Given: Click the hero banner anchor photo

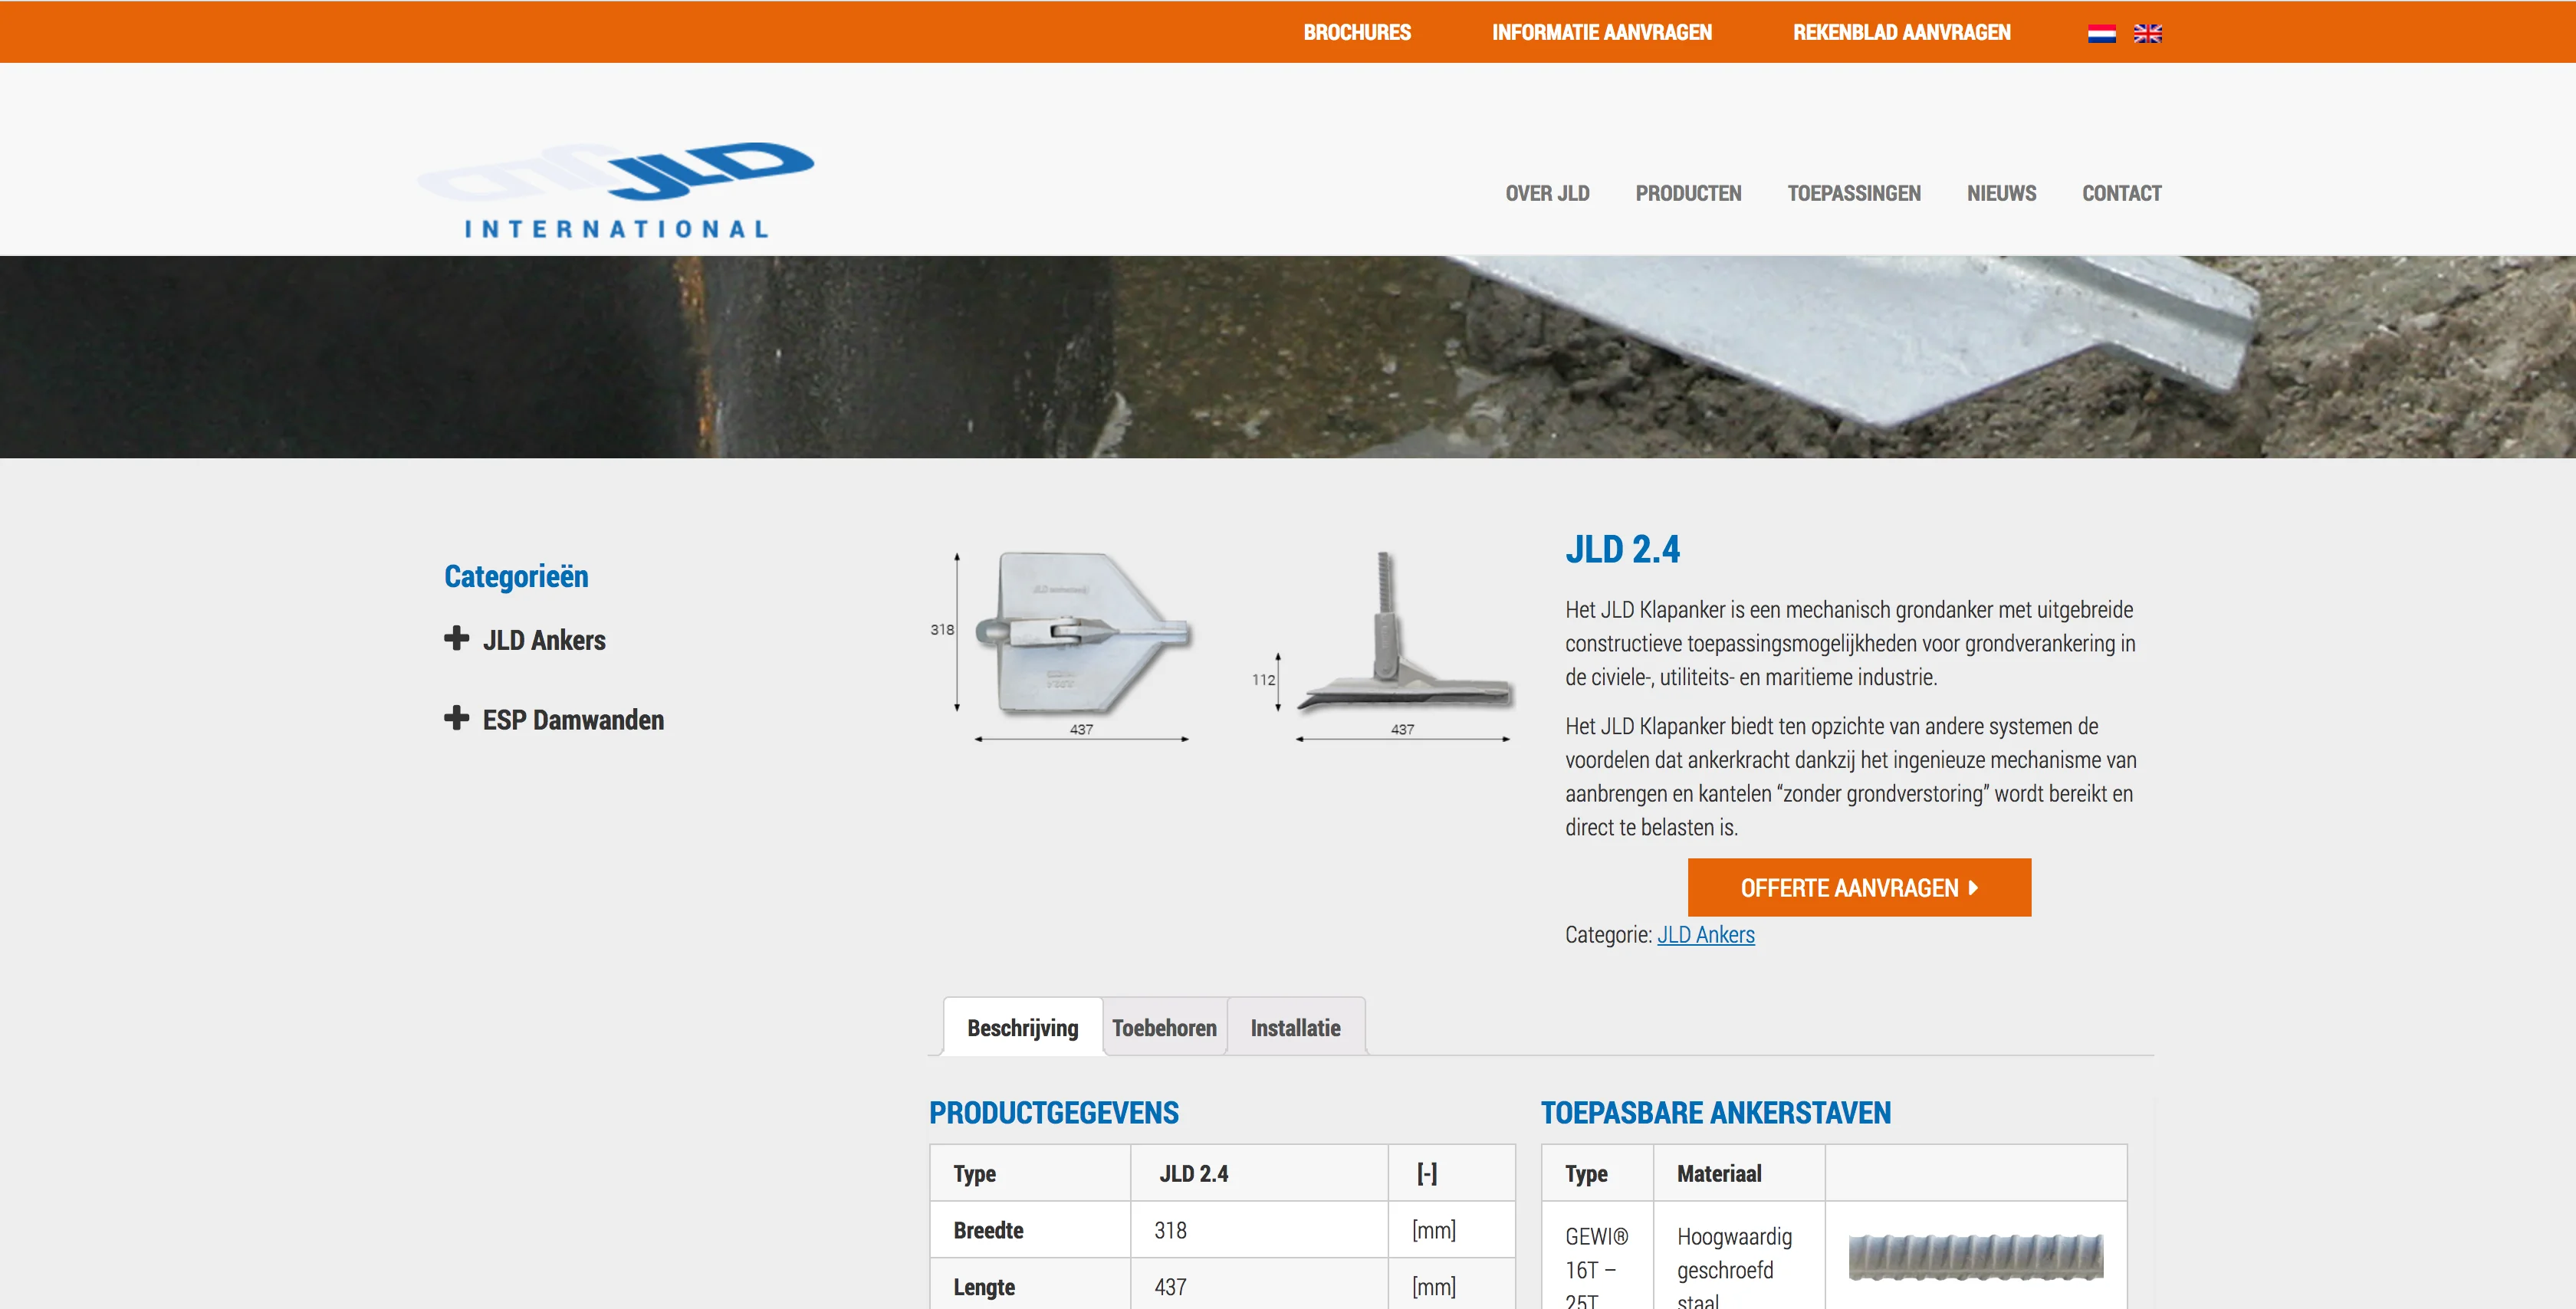Looking at the screenshot, I should 1288,357.
